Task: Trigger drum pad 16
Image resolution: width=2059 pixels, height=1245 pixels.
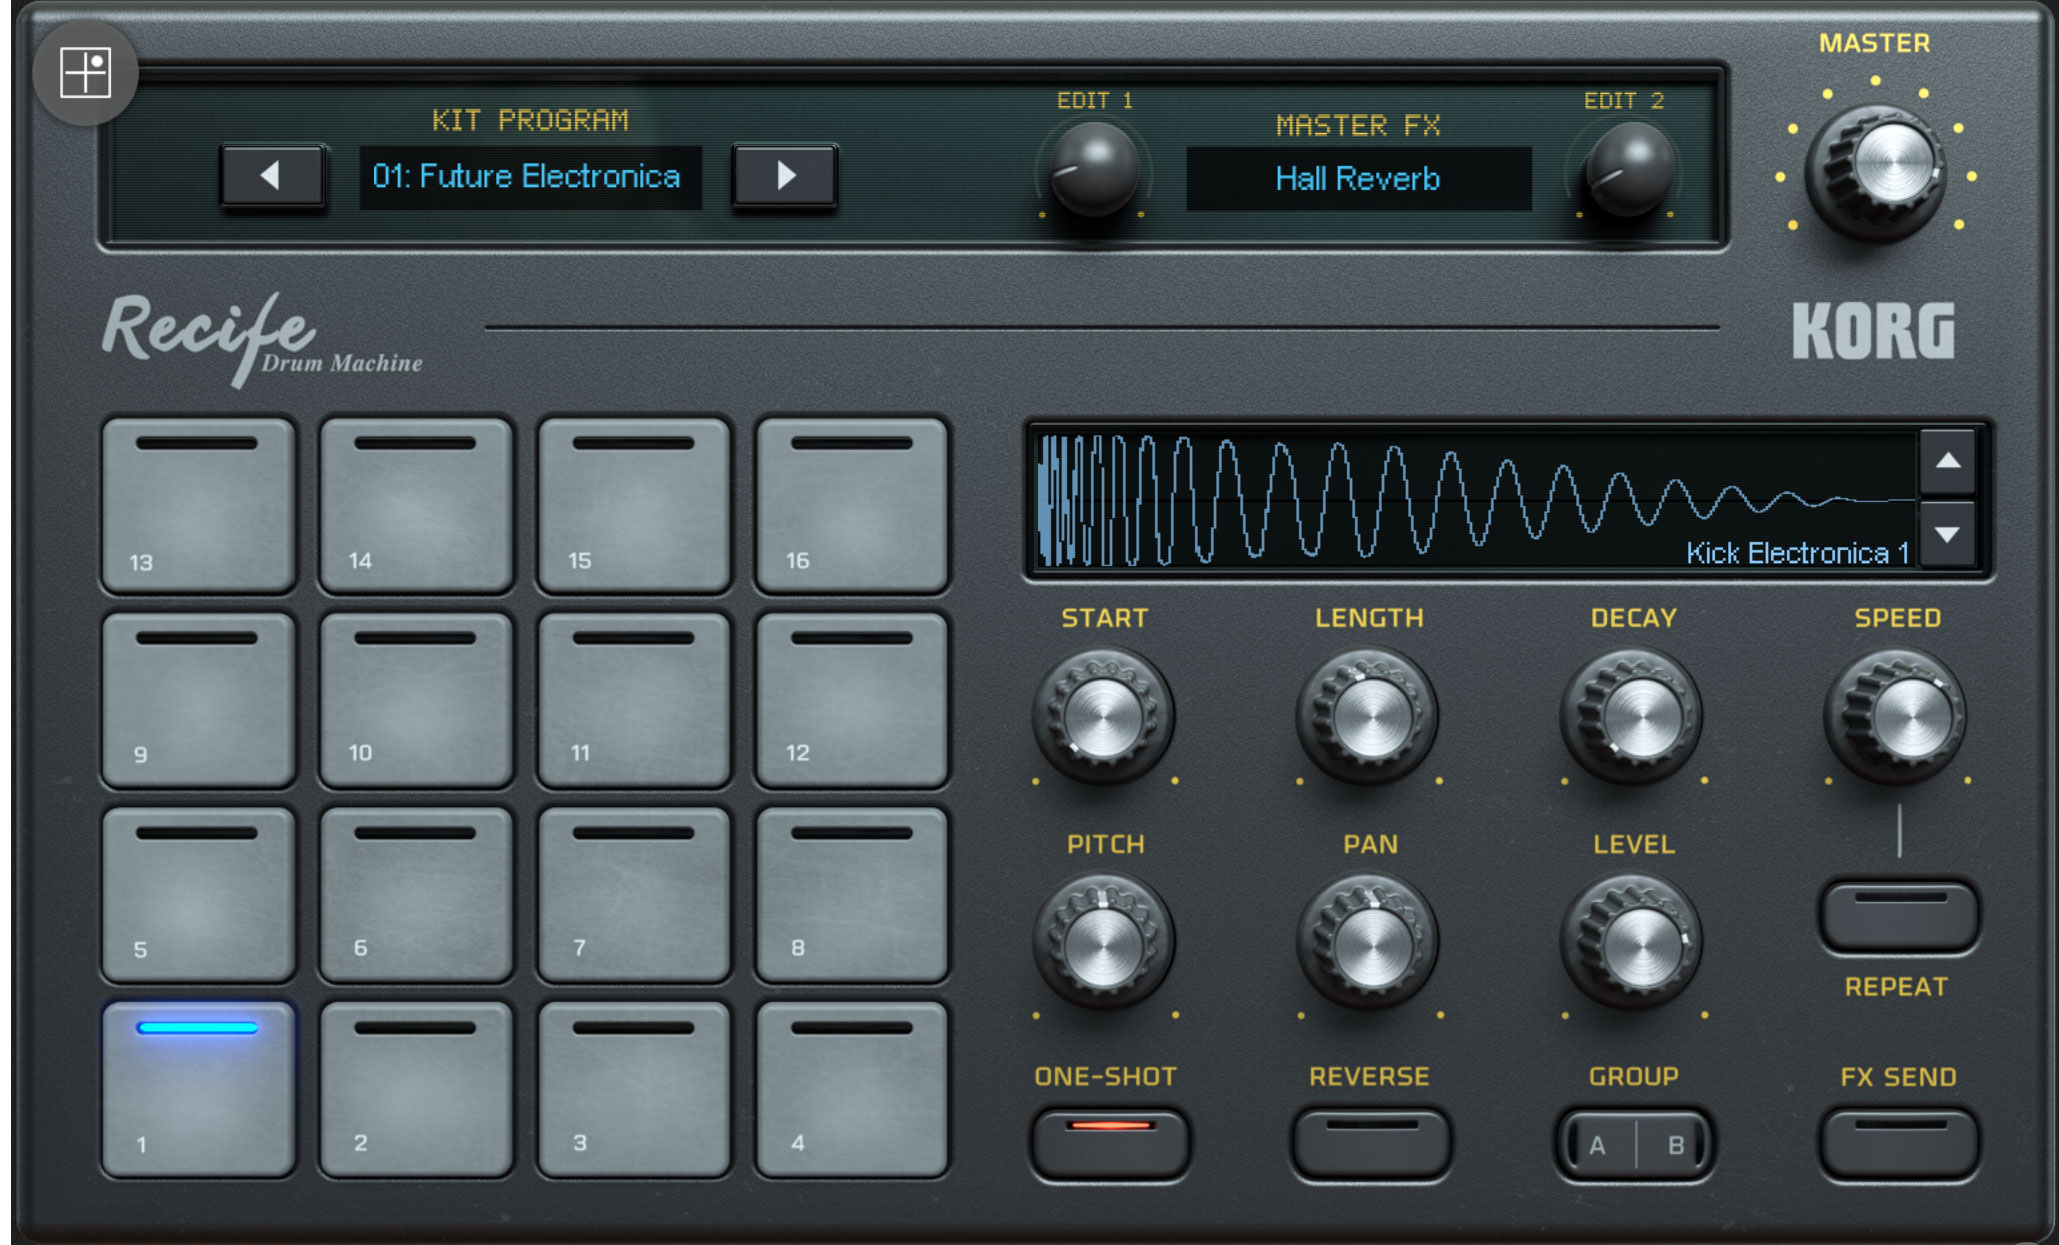Action: pyautogui.click(x=852, y=505)
